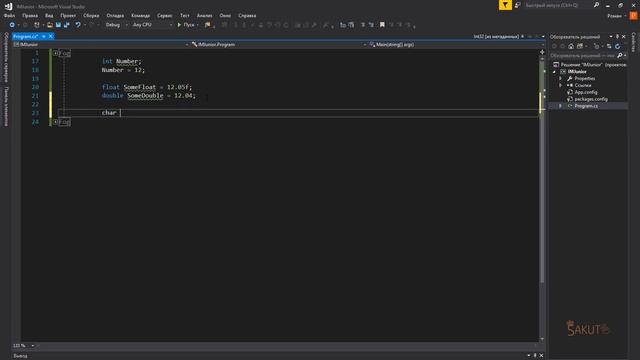The image size is (640, 360).
Task: Undo last edit with the Undo icon
Action: [x=78, y=25]
